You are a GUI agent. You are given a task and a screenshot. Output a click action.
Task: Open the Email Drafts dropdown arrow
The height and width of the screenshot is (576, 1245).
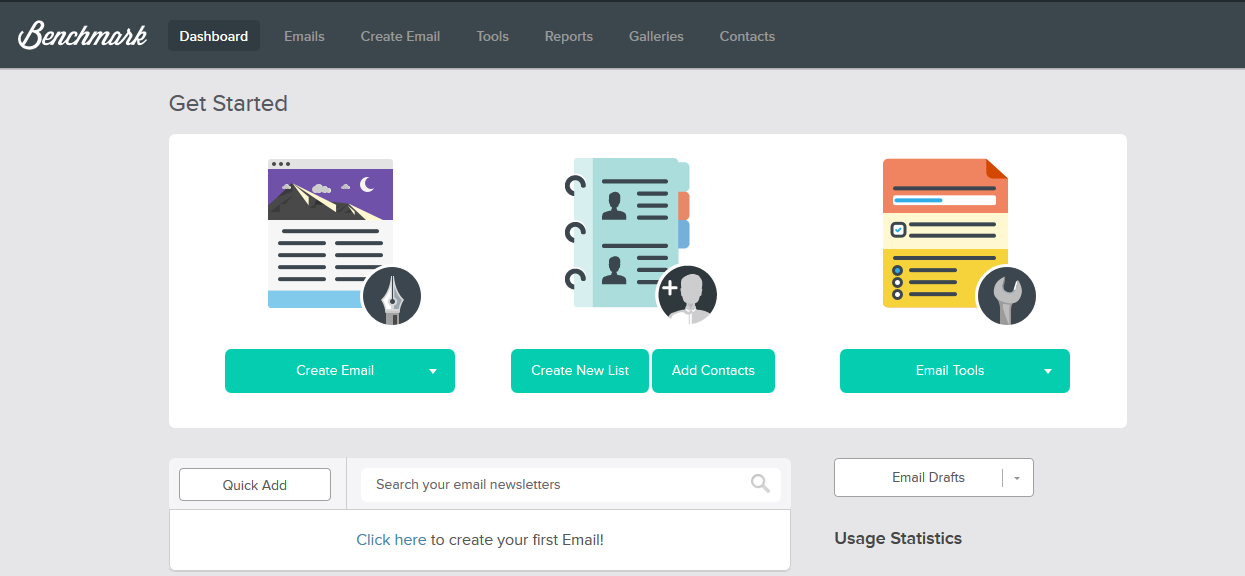point(1017,478)
